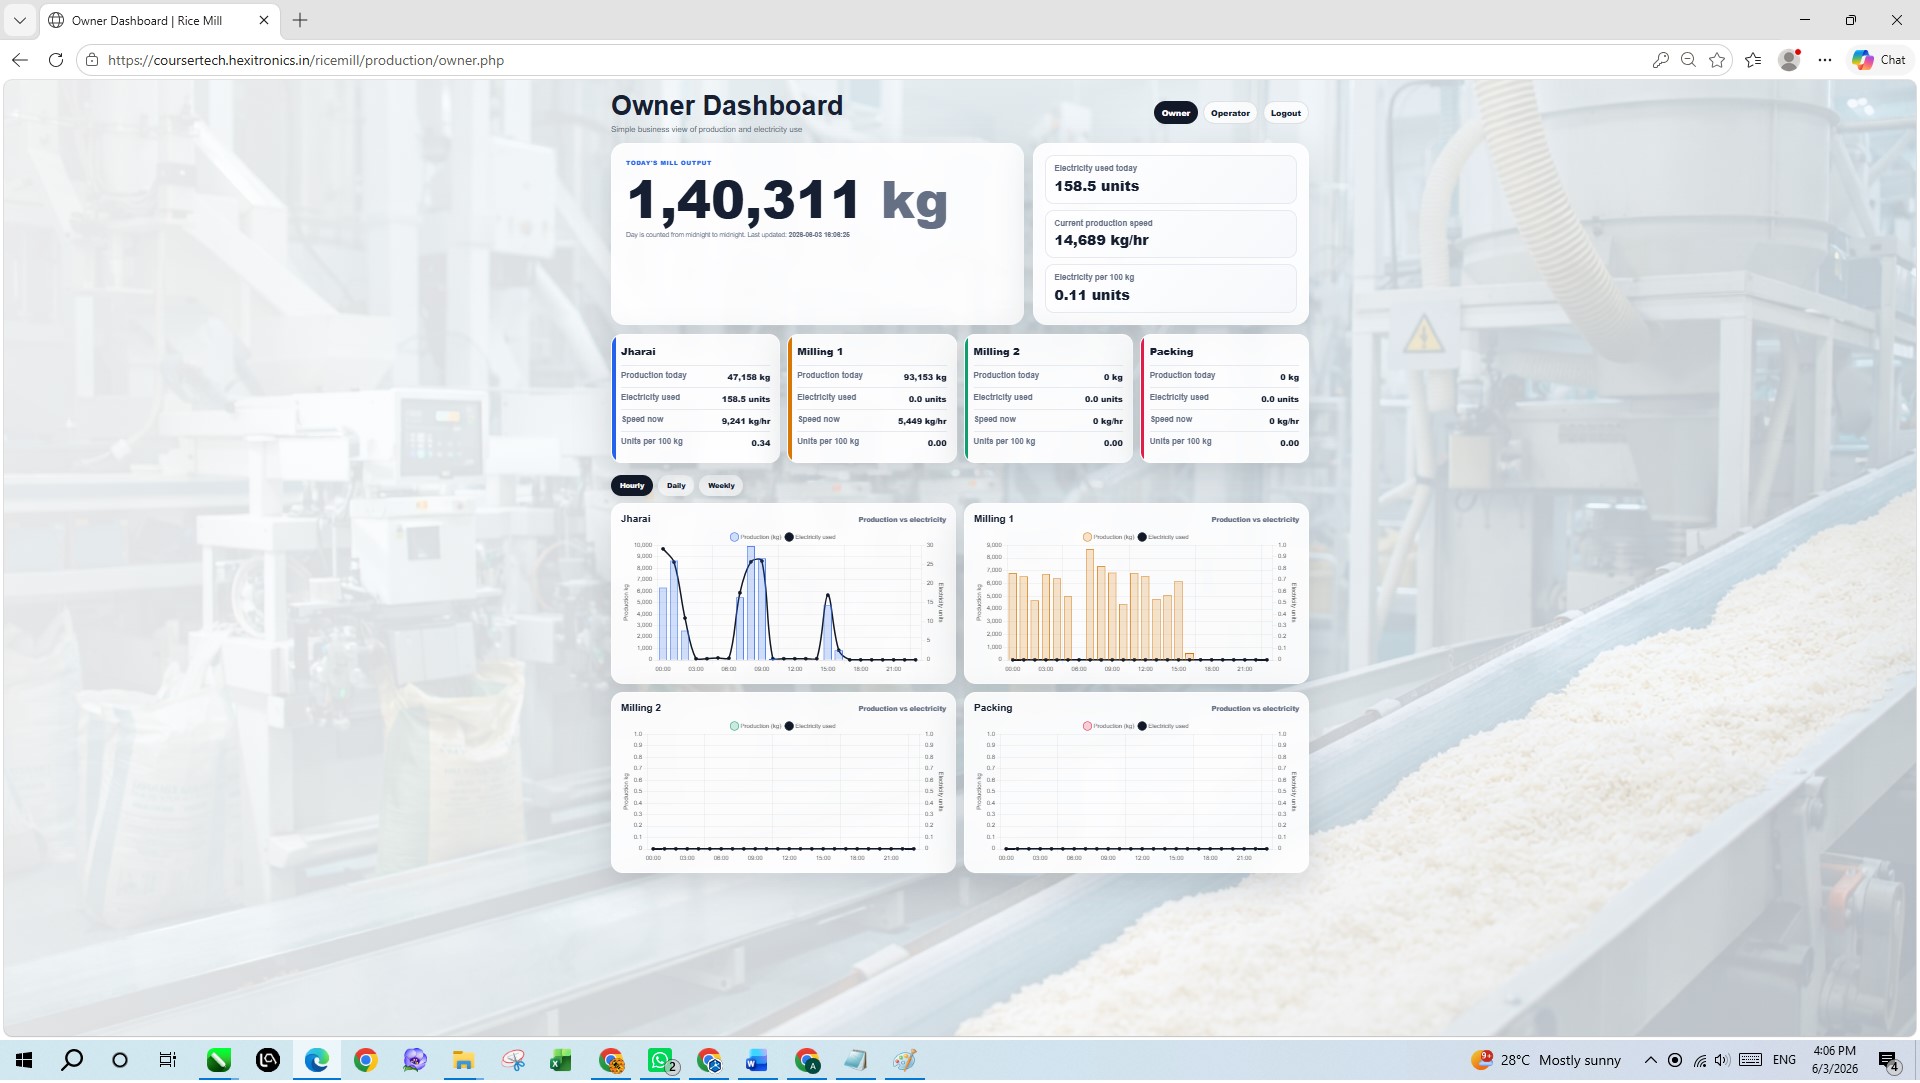Reload the Owner Dashboard page
This screenshot has height=1083, width=1920.
click(56, 60)
